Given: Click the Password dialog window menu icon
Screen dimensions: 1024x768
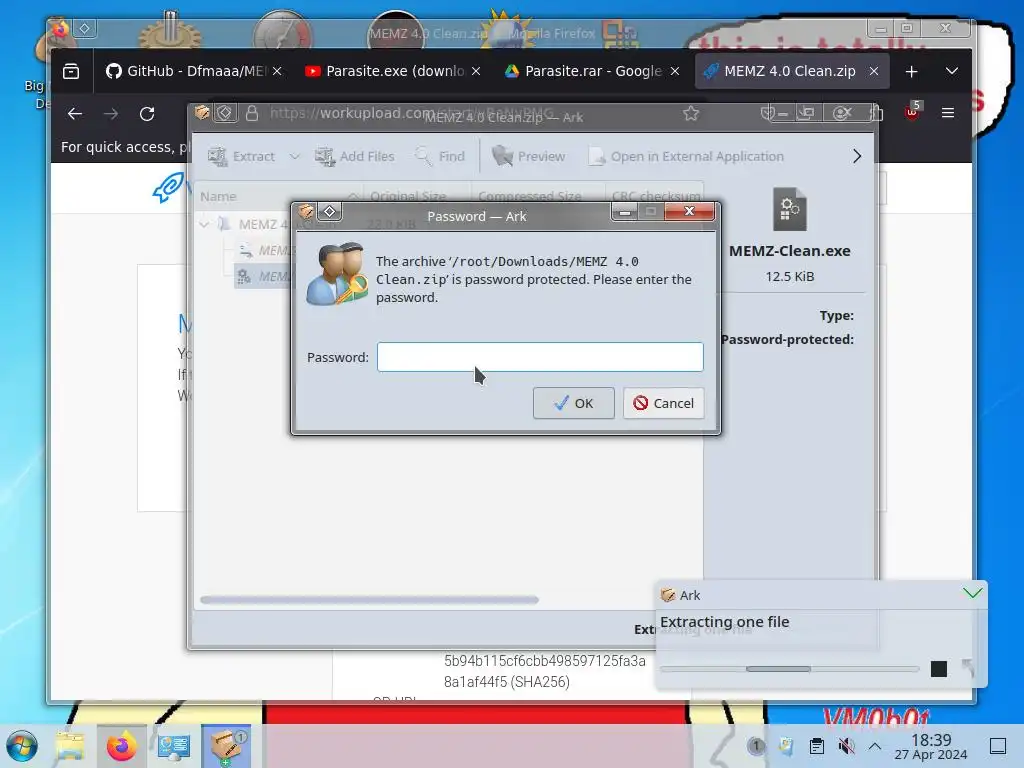Looking at the screenshot, I should 305,212.
